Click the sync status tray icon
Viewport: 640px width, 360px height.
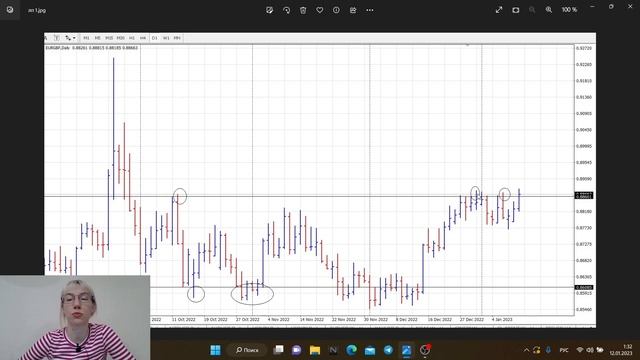pos(537,350)
